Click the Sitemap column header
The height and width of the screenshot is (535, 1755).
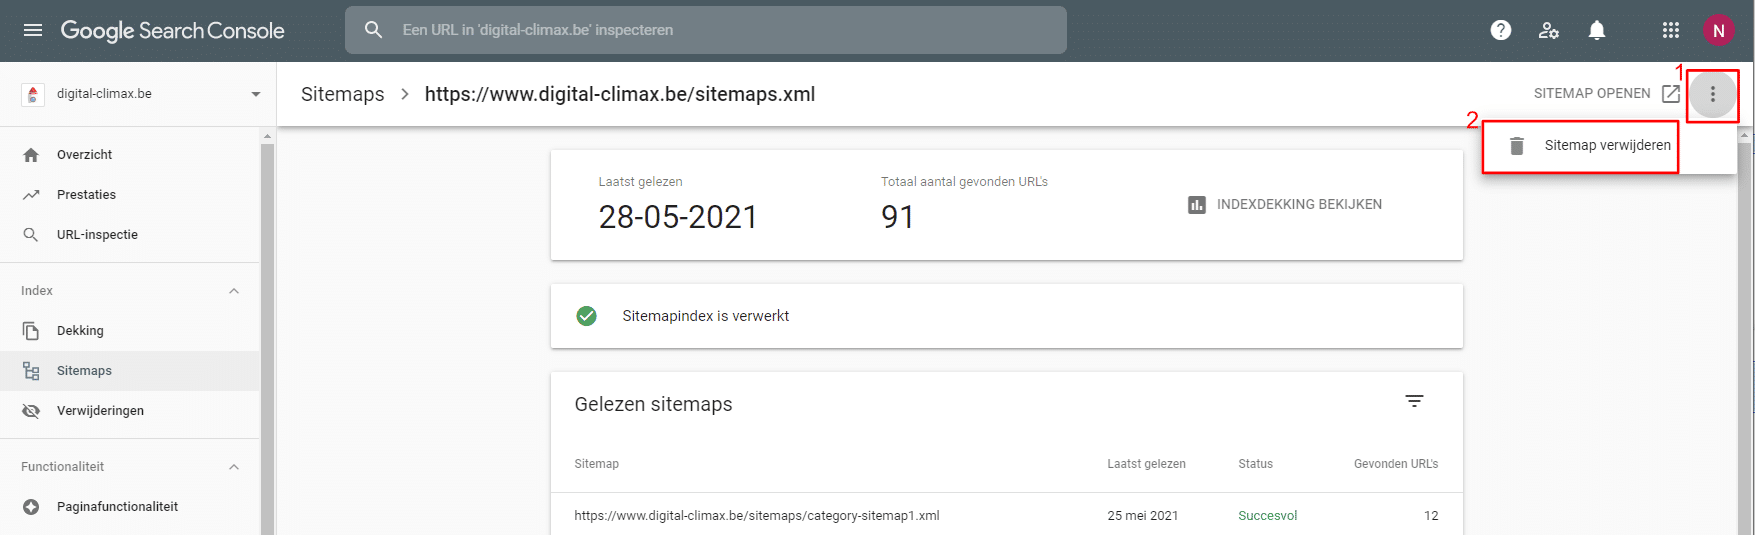pyautogui.click(x=596, y=464)
